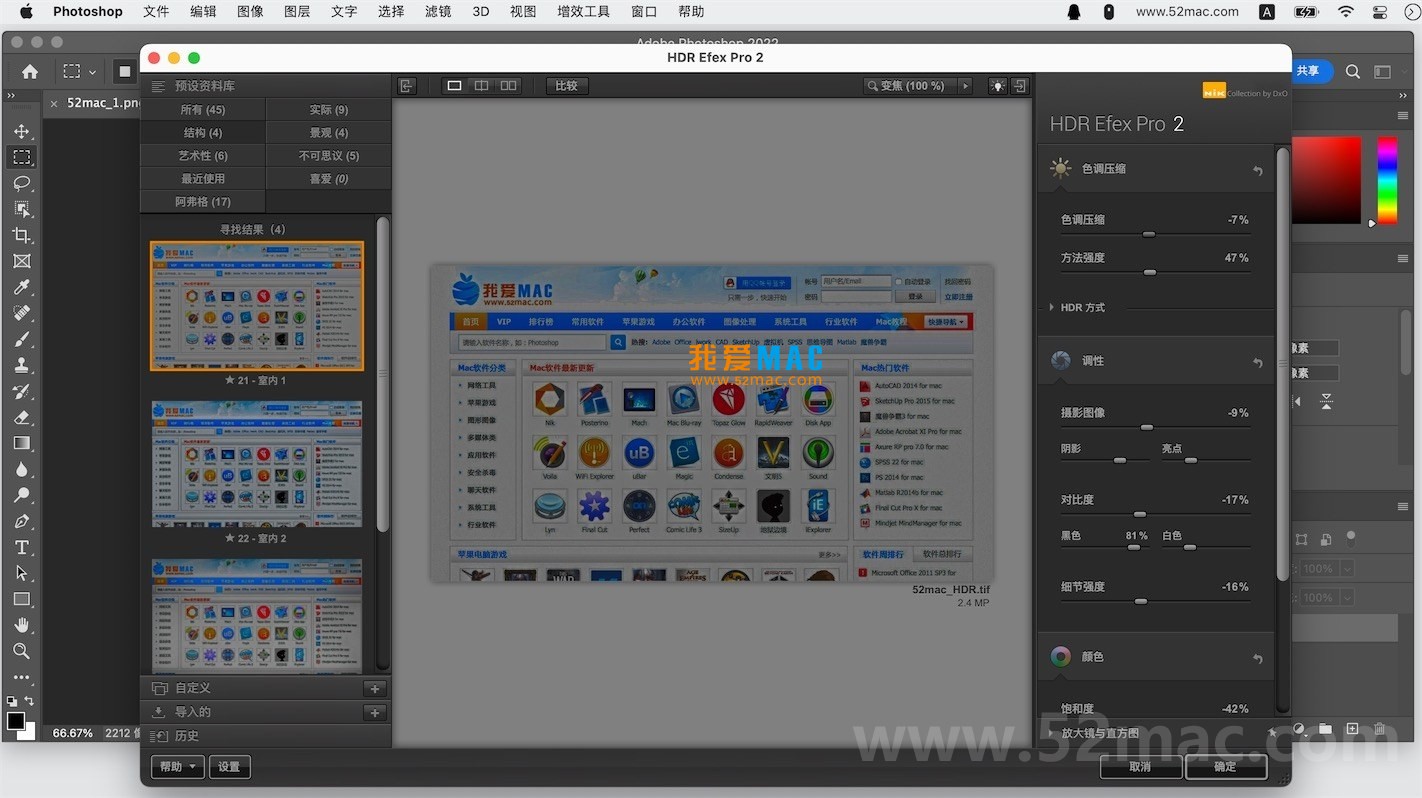Select the Clone Stamp tool

click(22, 365)
